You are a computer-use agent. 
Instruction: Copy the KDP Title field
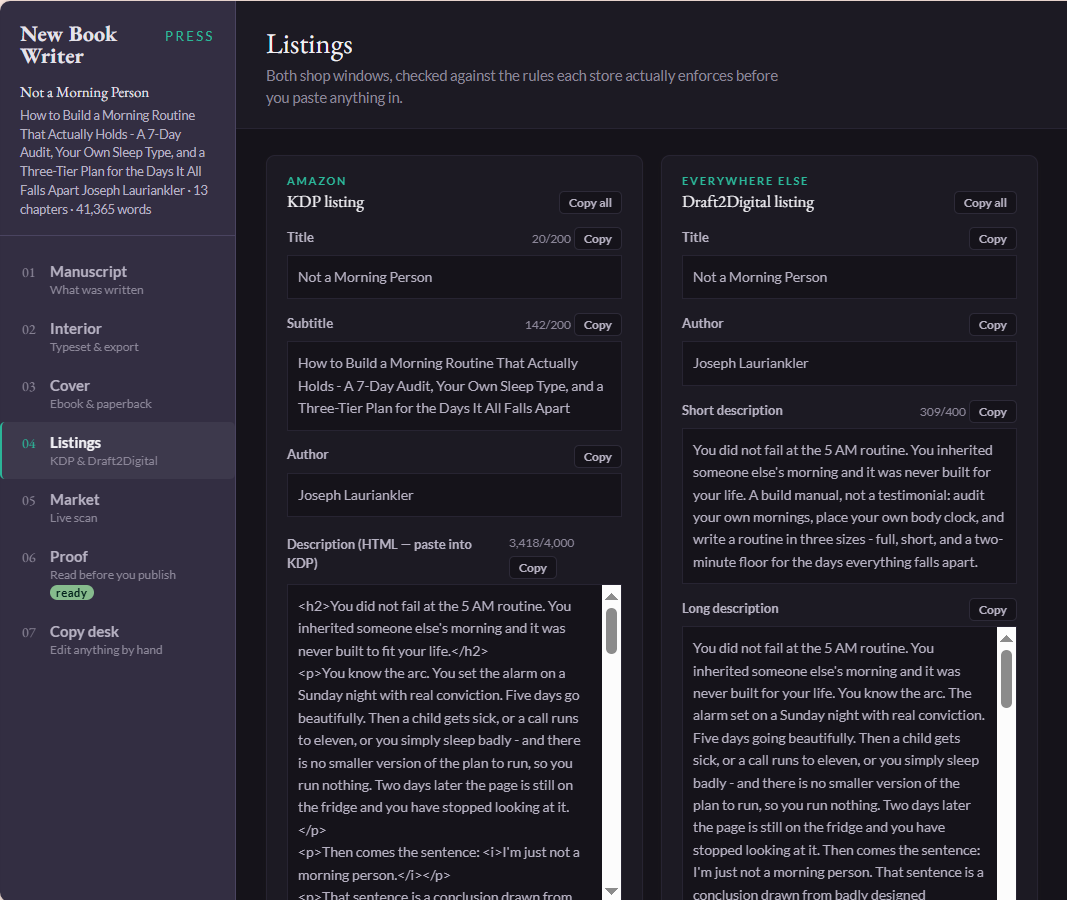pyautogui.click(x=597, y=239)
